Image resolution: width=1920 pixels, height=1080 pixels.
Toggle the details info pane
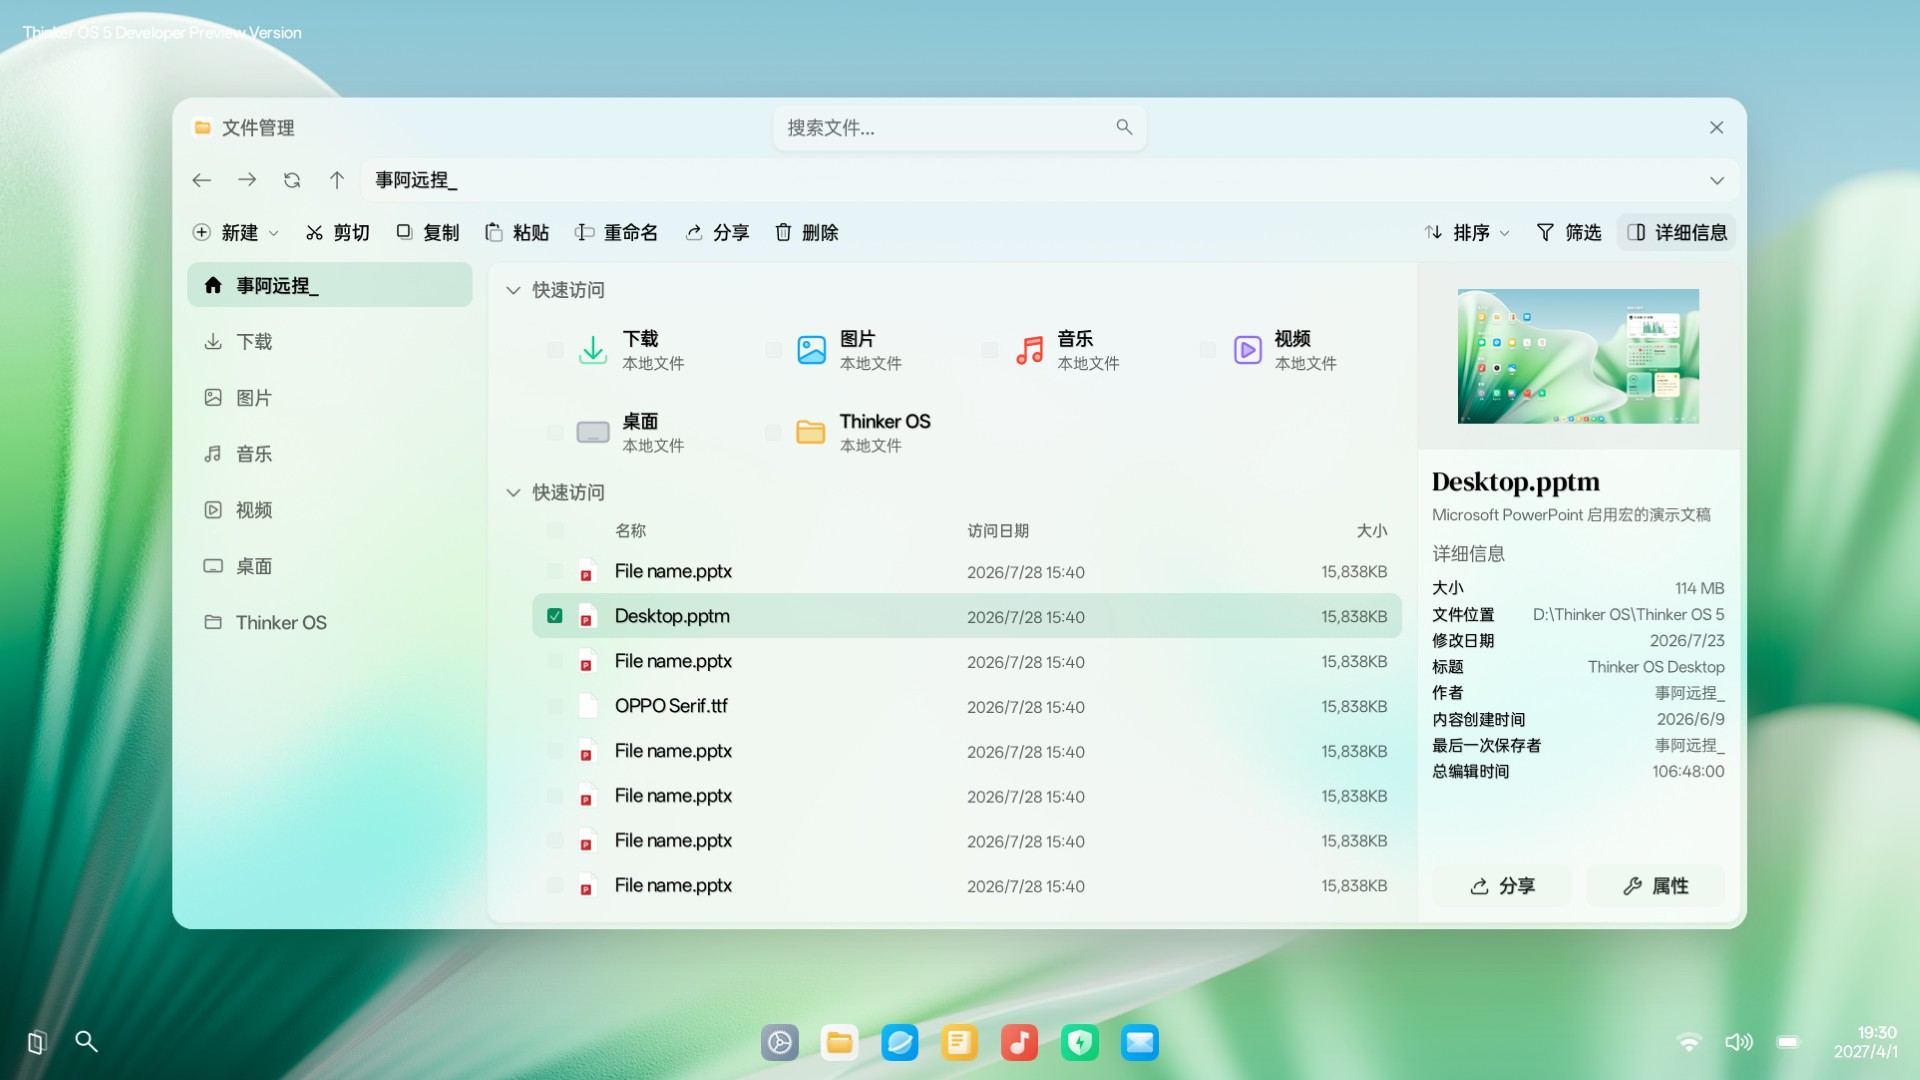[x=1677, y=232]
